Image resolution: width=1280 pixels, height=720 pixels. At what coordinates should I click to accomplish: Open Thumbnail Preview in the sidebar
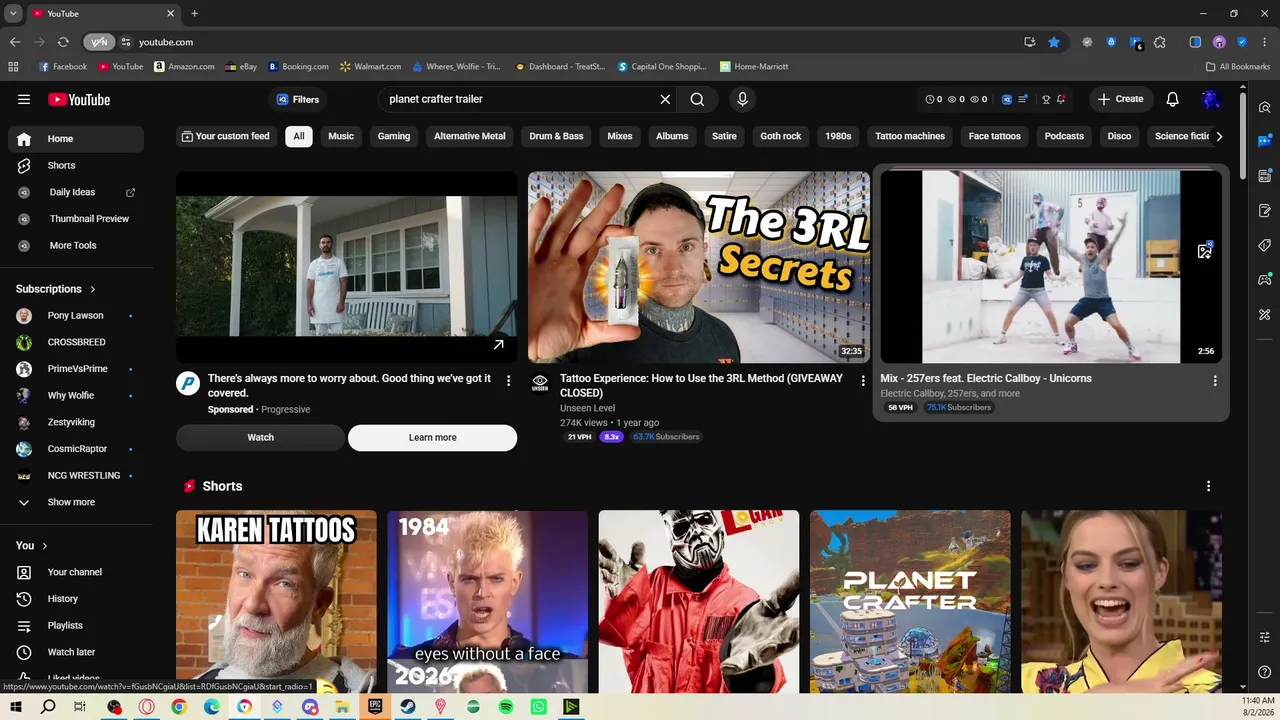point(76,219)
